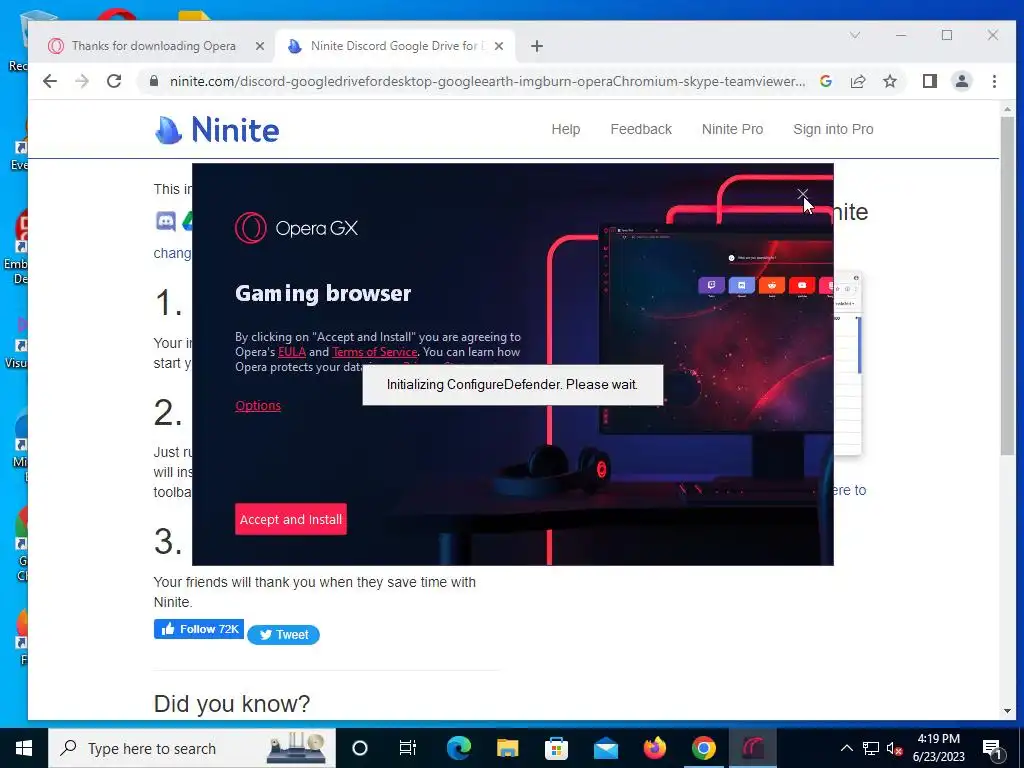Click Accept and Install button
Screen dimensions: 1024x768
(x=291, y=519)
